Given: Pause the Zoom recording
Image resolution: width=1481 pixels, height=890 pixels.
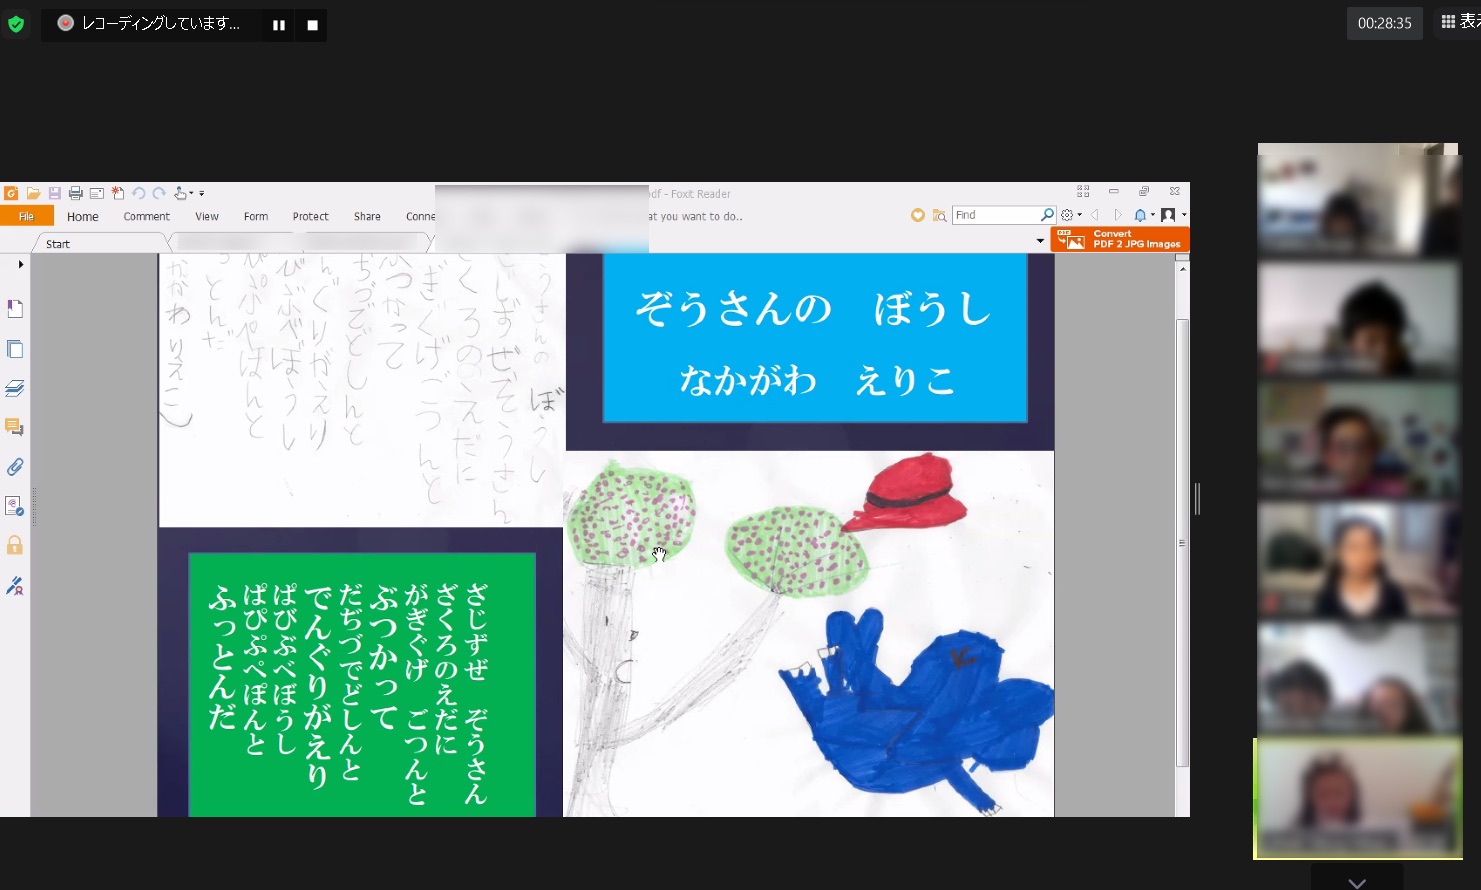Looking at the screenshot, I should click(x=279, y=25).
